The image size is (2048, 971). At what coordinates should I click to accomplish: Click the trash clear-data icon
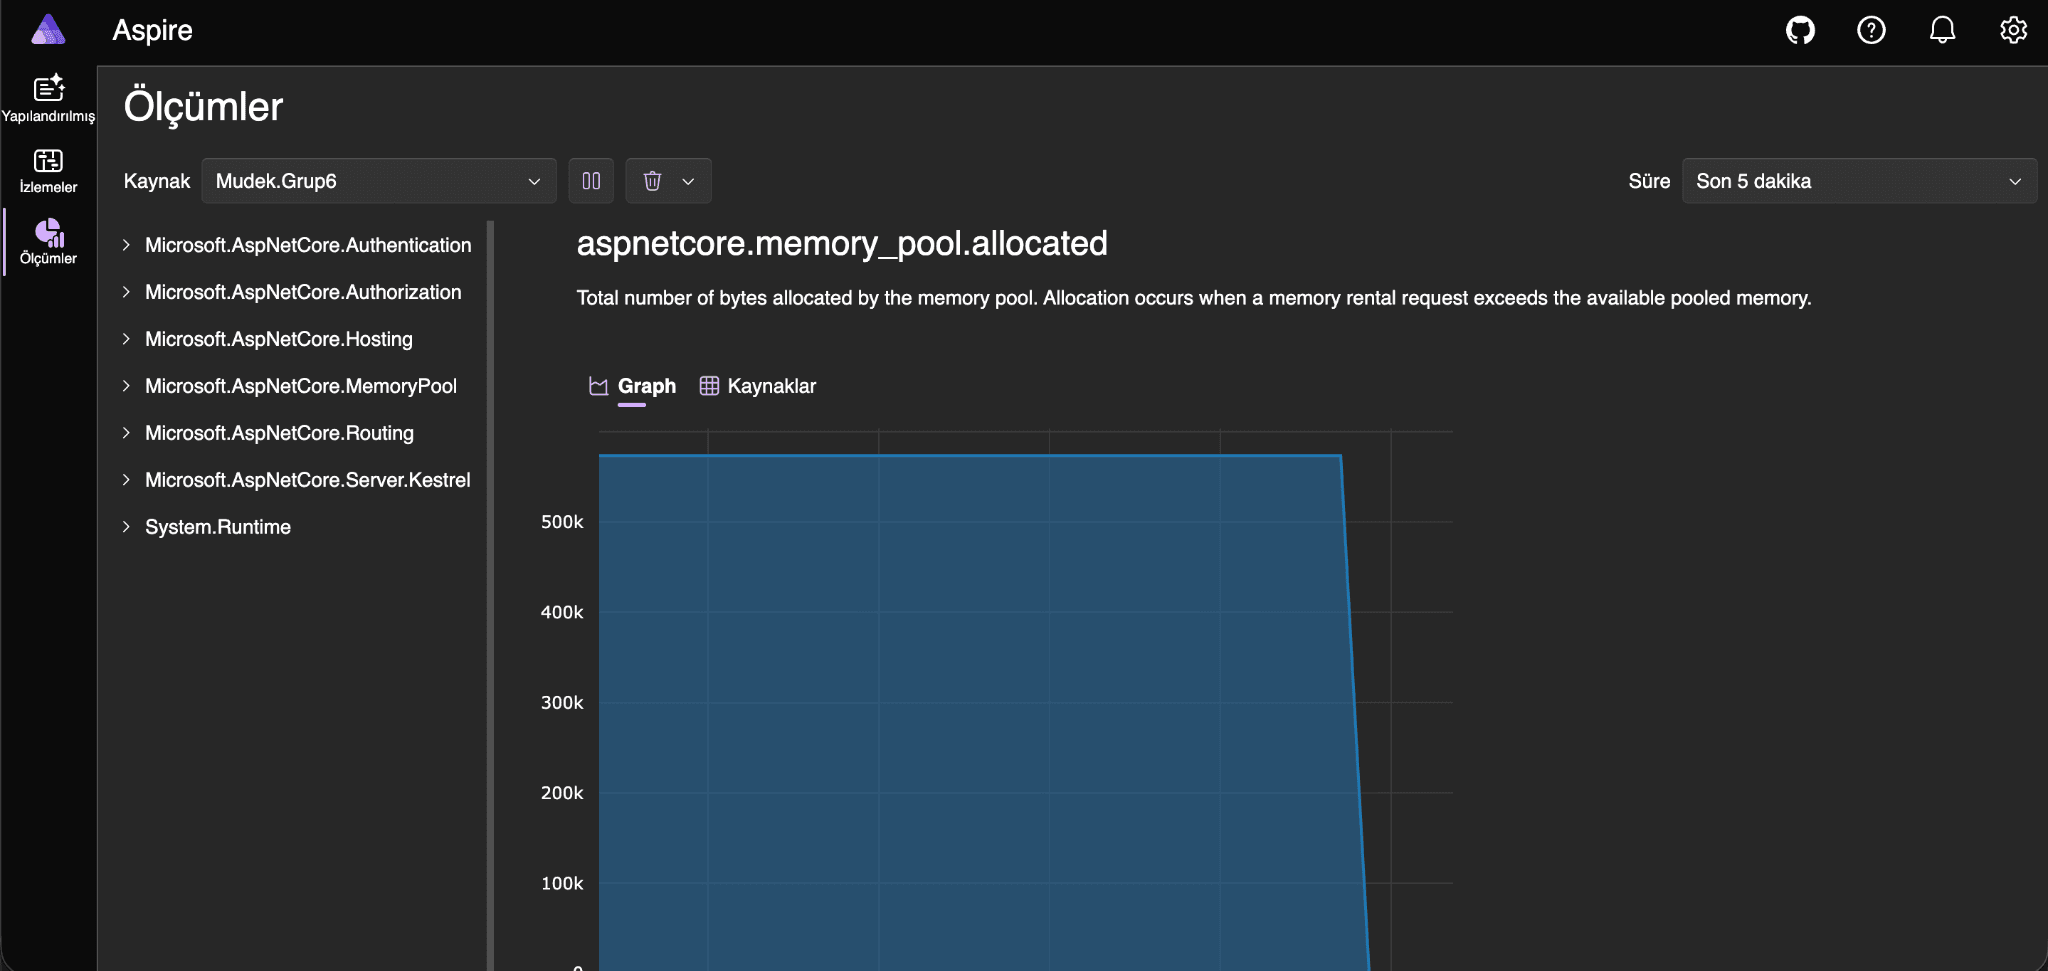point(652,181)
